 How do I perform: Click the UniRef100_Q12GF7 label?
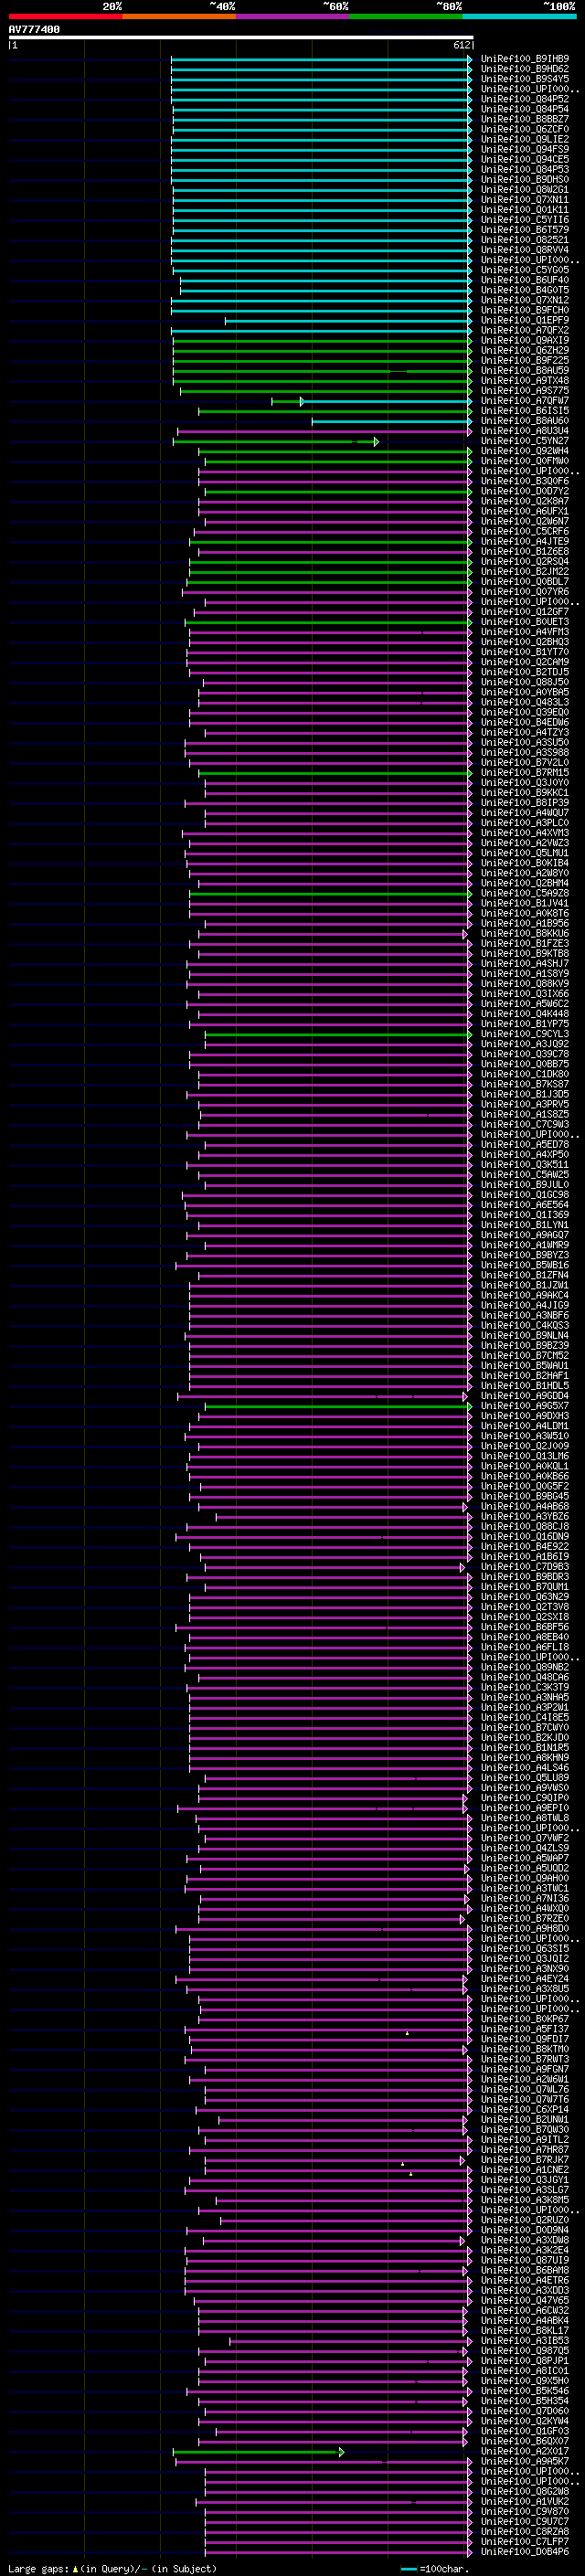coord(525,612)
